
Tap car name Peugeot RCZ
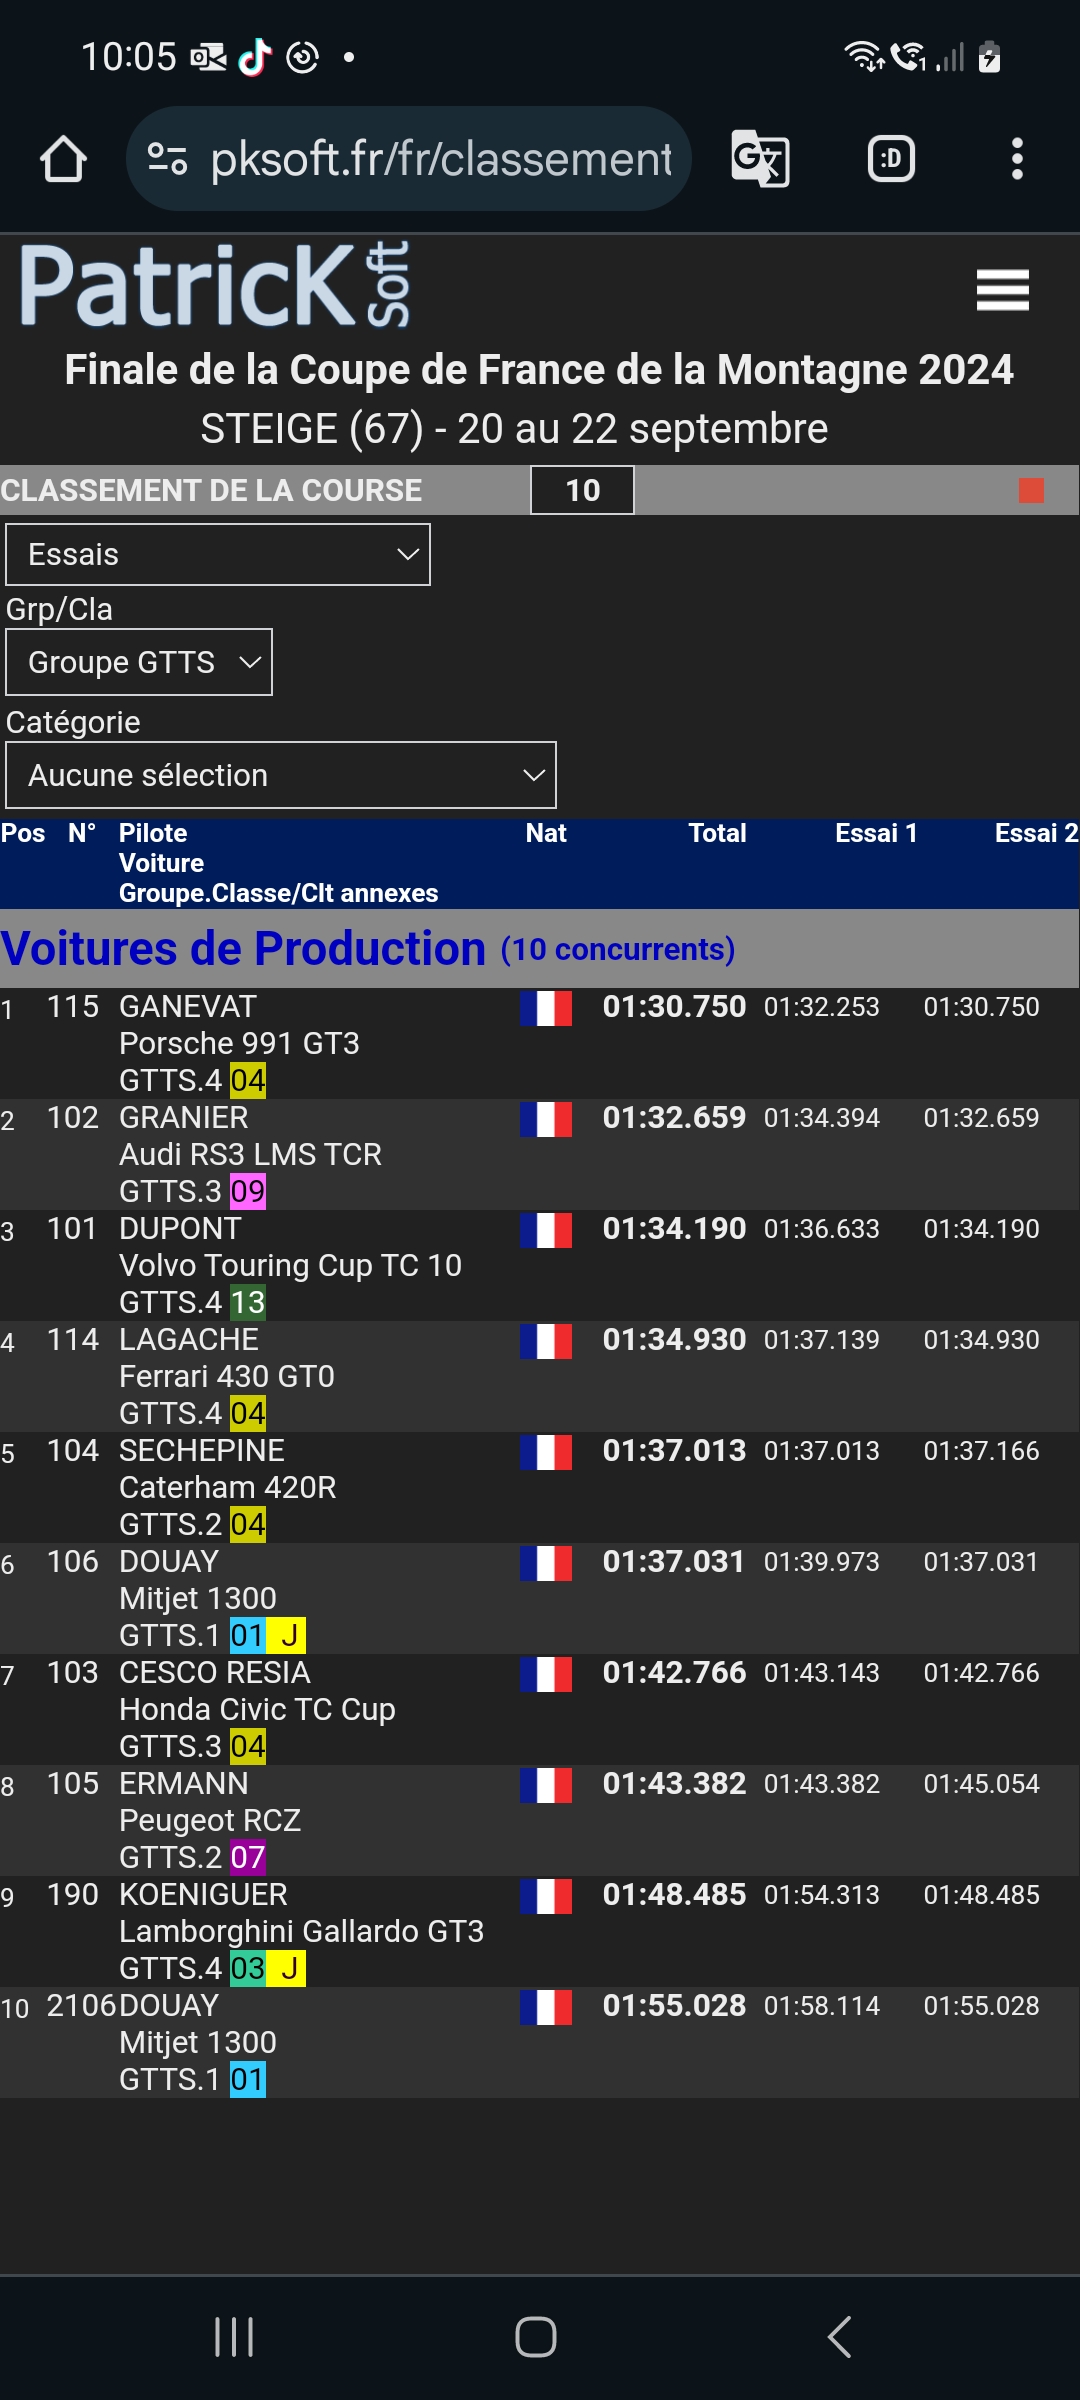[210, 1821]
